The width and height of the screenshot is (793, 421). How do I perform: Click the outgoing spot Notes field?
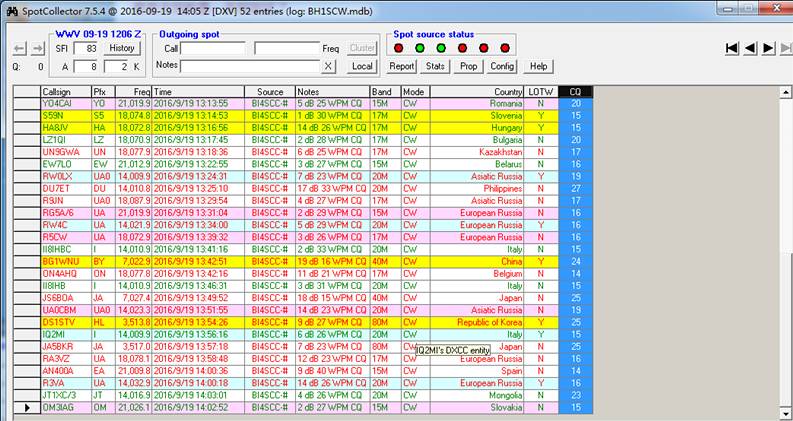[x=250, y=66]
